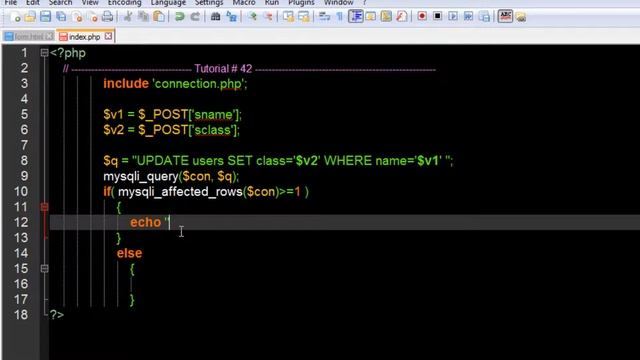Viewport: 640px width, 360px height.
Task: Click the 'sname' string on line 5
Action: click(x=213, y=115)
